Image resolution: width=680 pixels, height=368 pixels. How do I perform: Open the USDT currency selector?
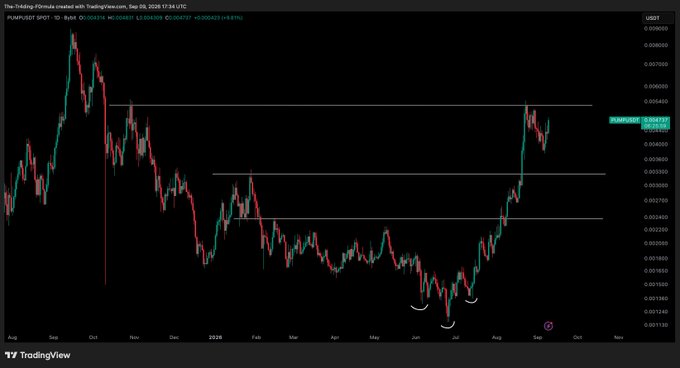[657, 18]
